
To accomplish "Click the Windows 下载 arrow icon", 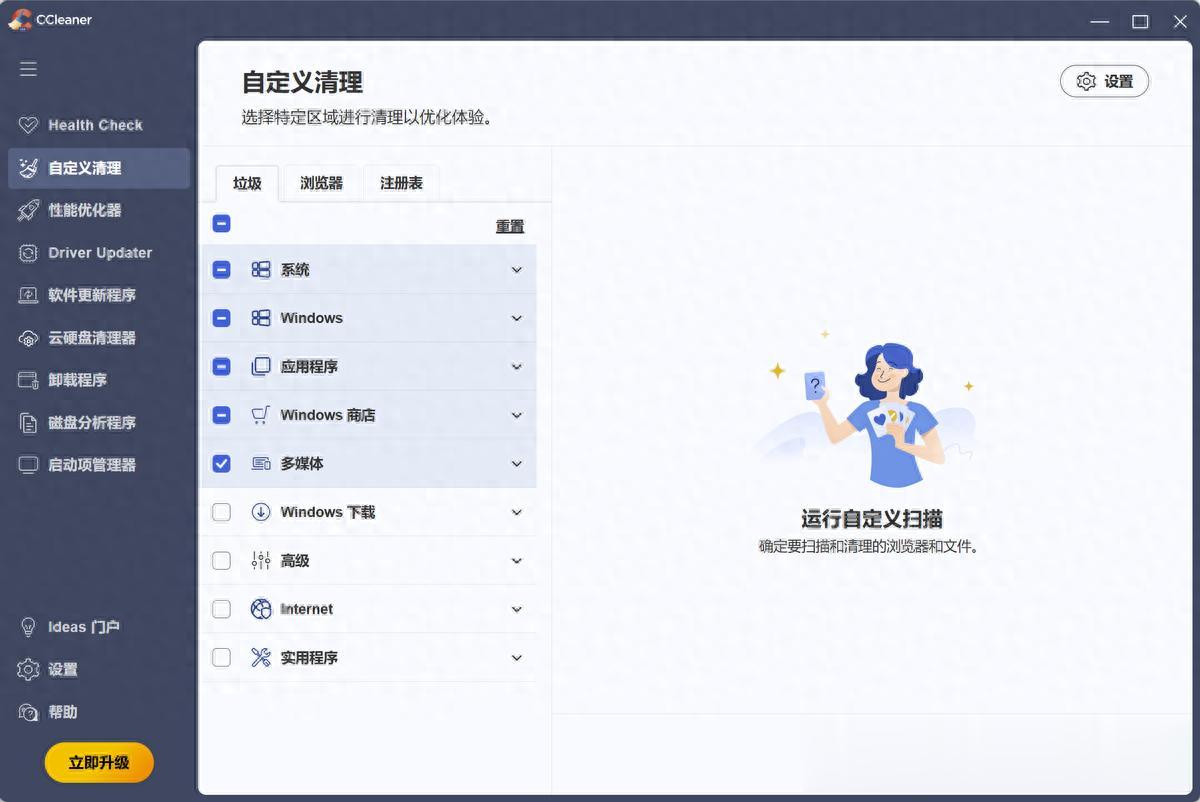I will [261, 512].
